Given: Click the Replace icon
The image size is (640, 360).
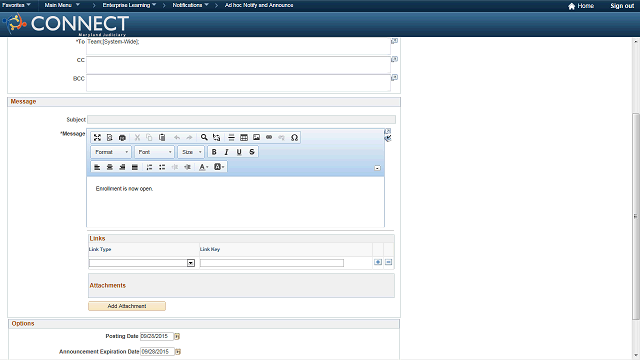Looking at the screenshot, I should [216, 138].
